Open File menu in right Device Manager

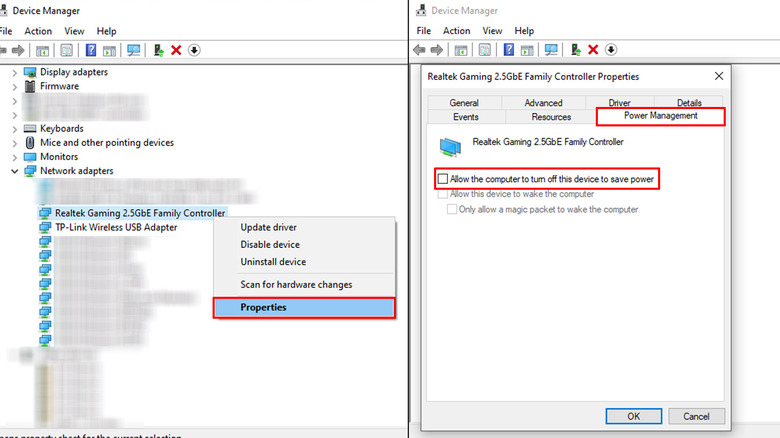click(x=424, y=31)
